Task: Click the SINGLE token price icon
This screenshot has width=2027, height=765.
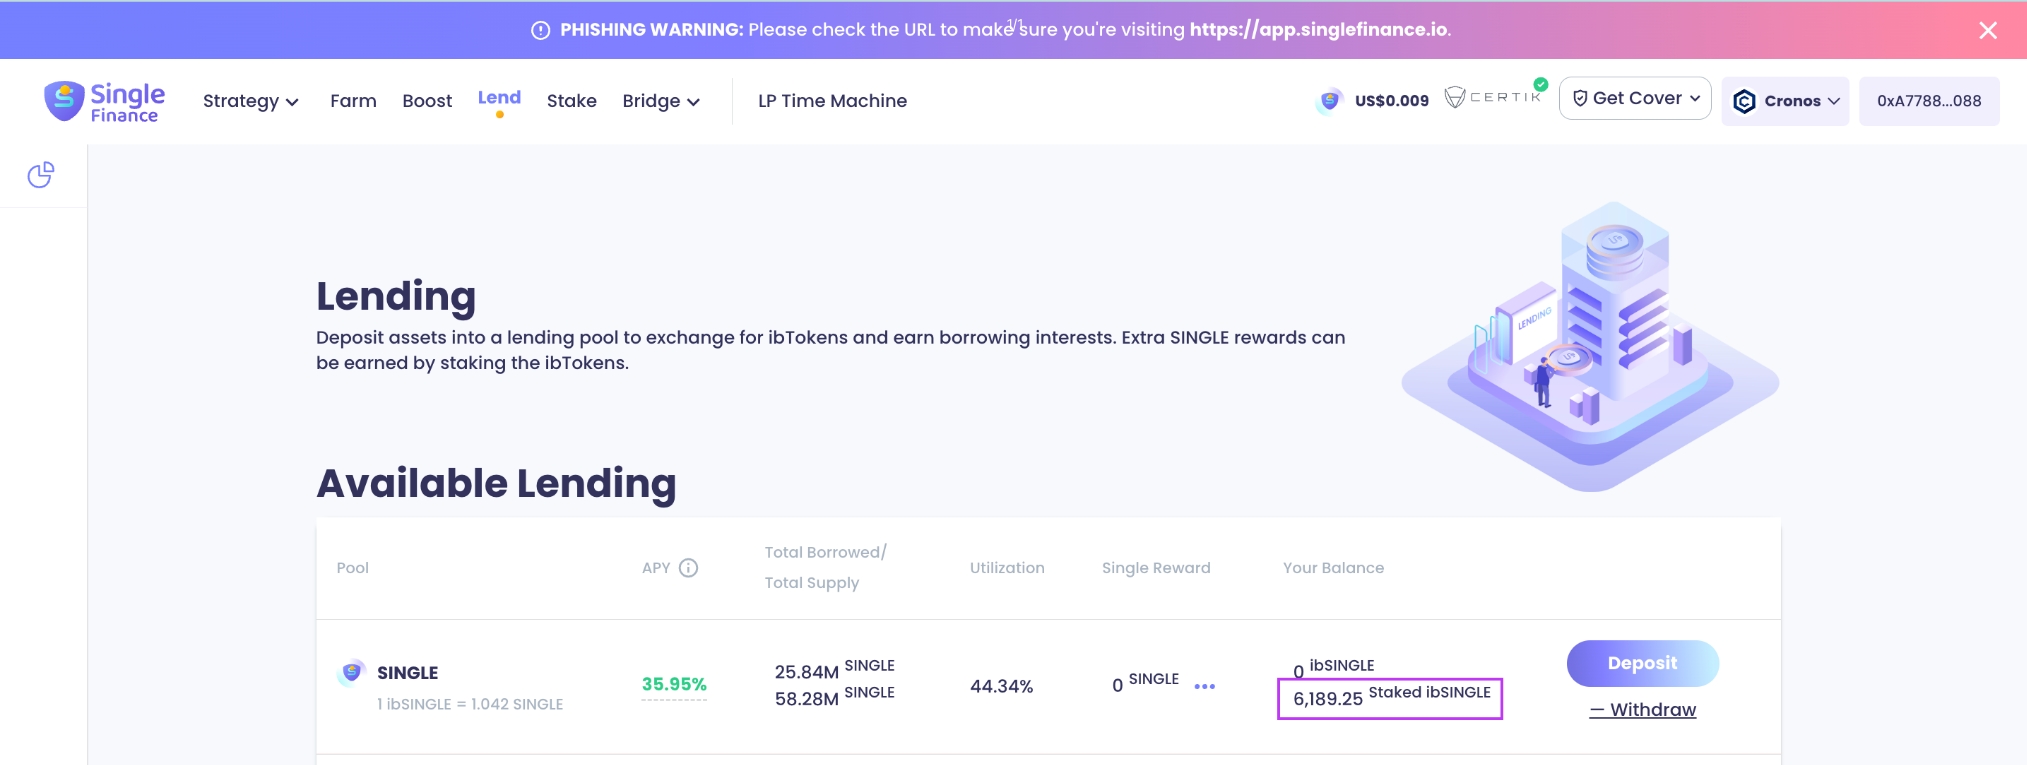Action: pyautogui.click(x=1329, y=101)
